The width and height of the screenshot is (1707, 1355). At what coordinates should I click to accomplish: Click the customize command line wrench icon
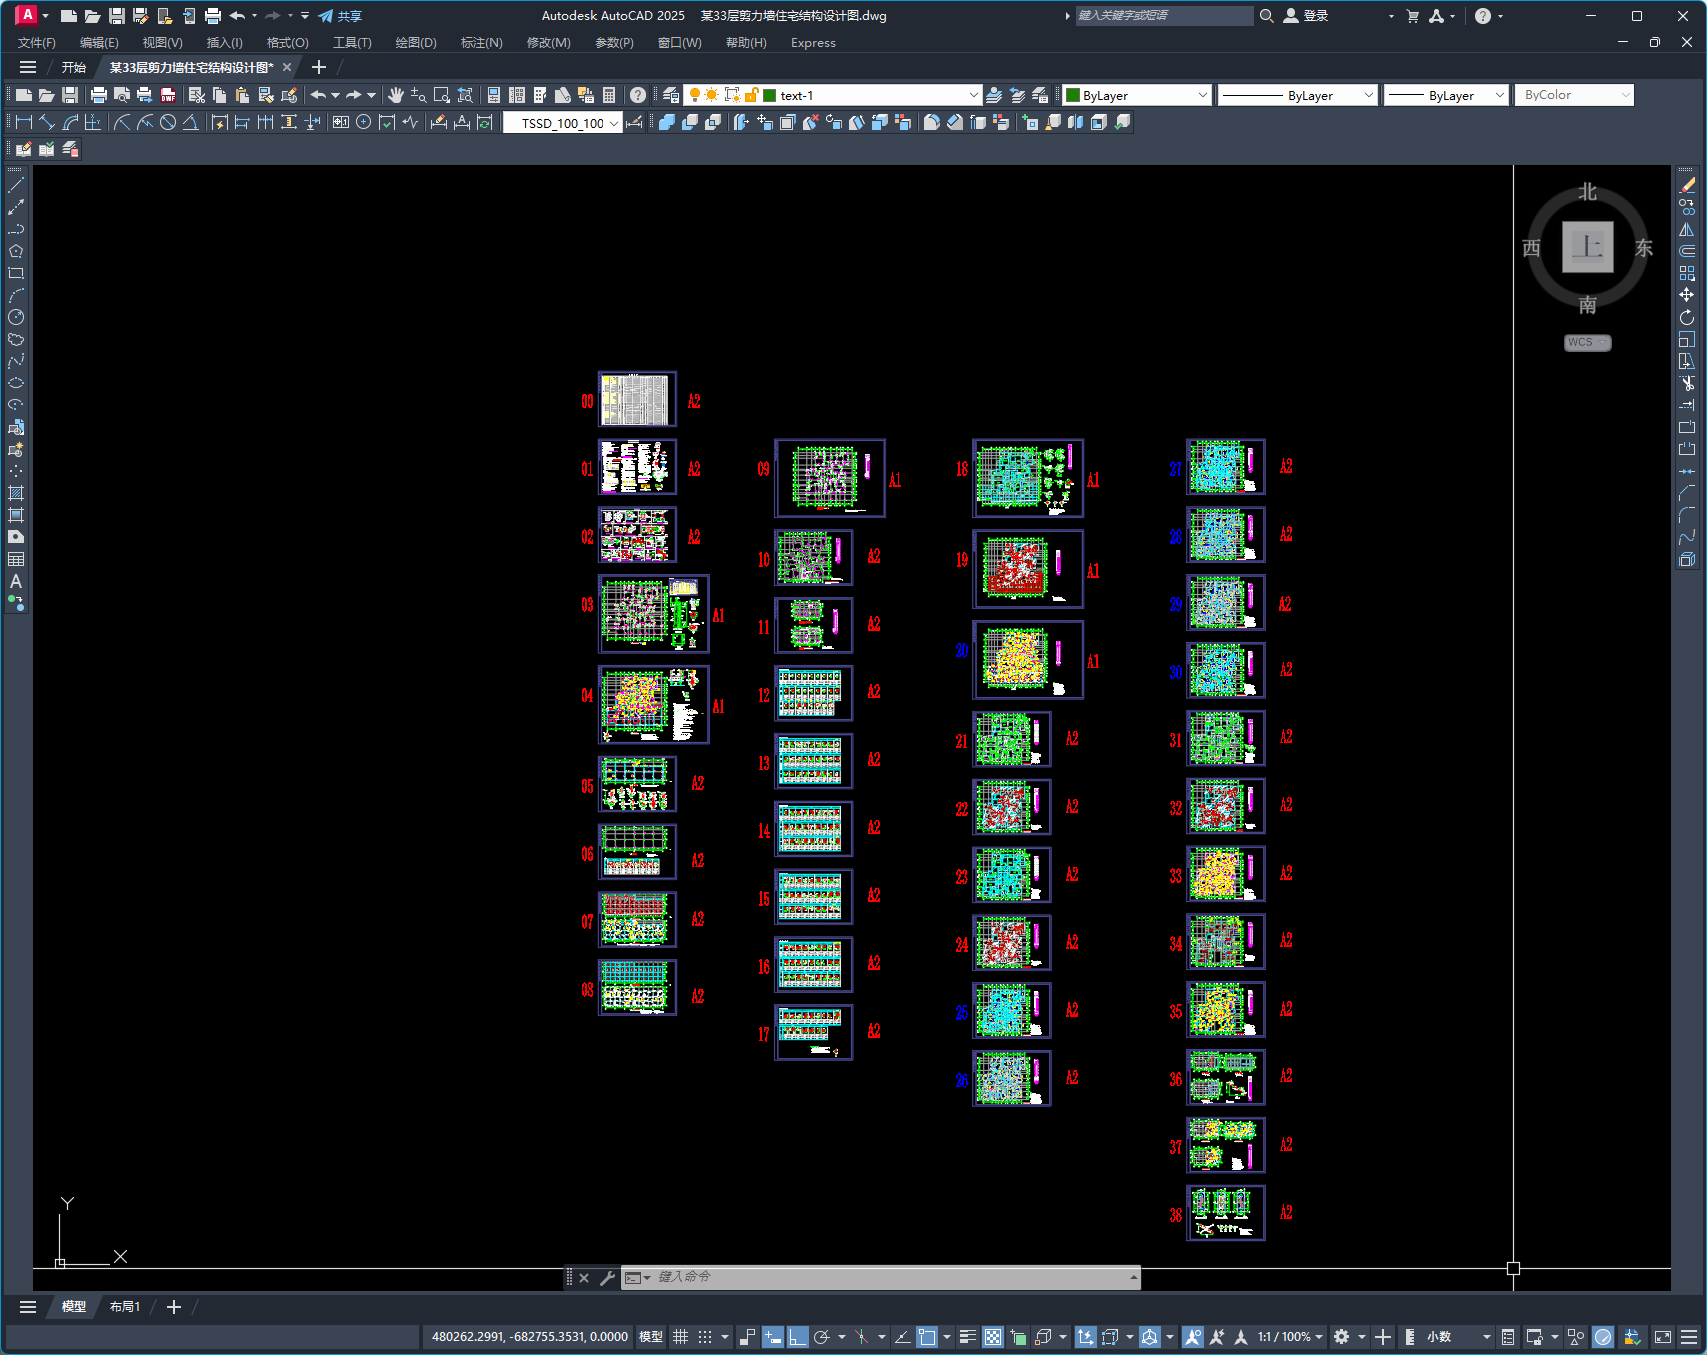point(607,1277)
